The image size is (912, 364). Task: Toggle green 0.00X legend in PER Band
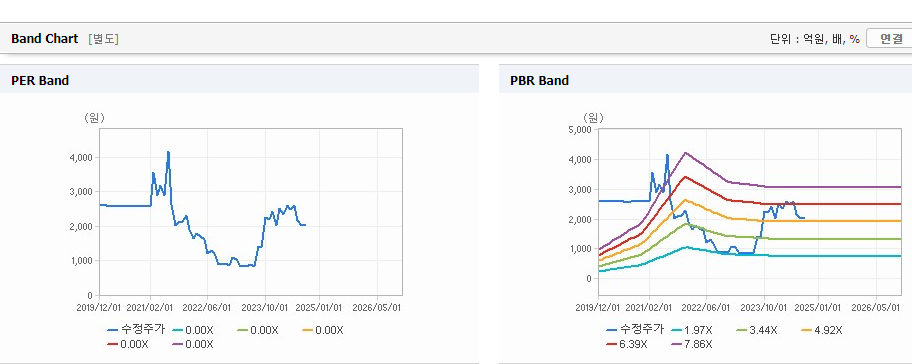click(x=258, y=330)
